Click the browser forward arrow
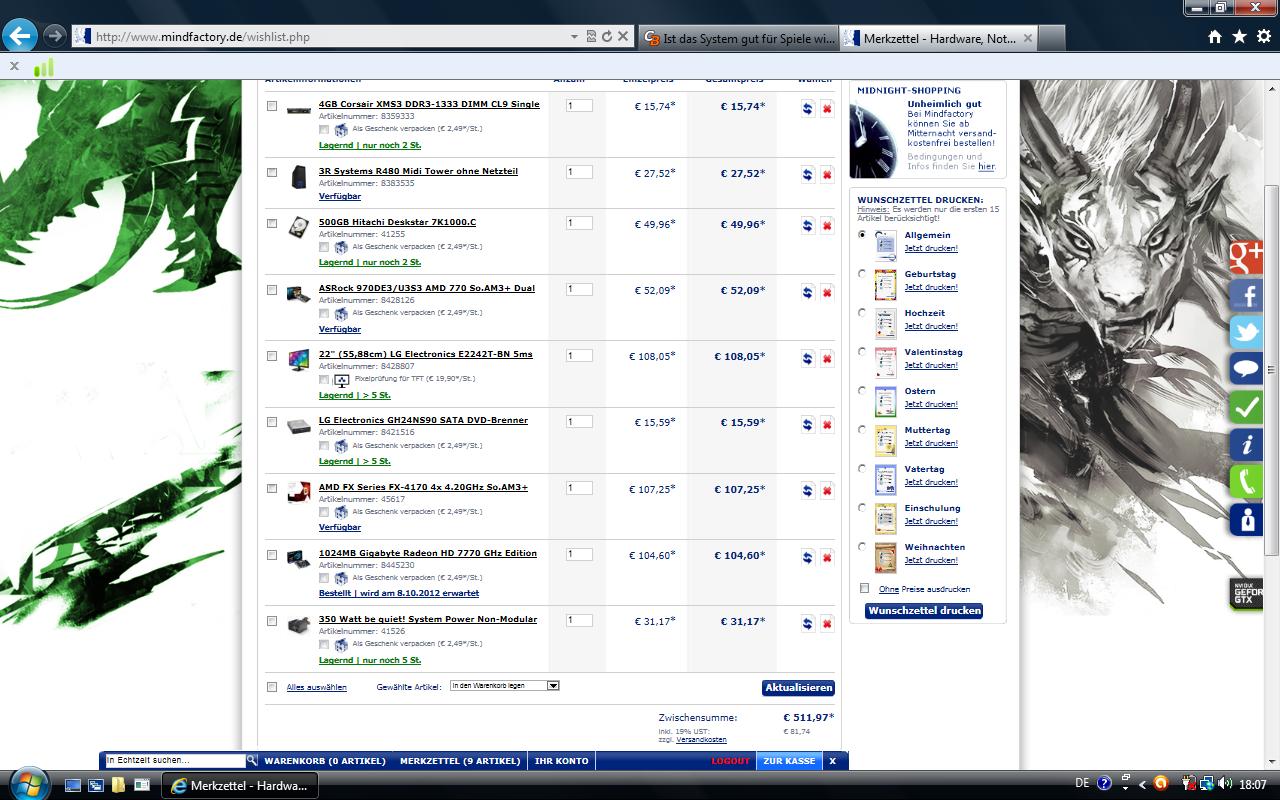1280x800 pixels. click(54, 36)
